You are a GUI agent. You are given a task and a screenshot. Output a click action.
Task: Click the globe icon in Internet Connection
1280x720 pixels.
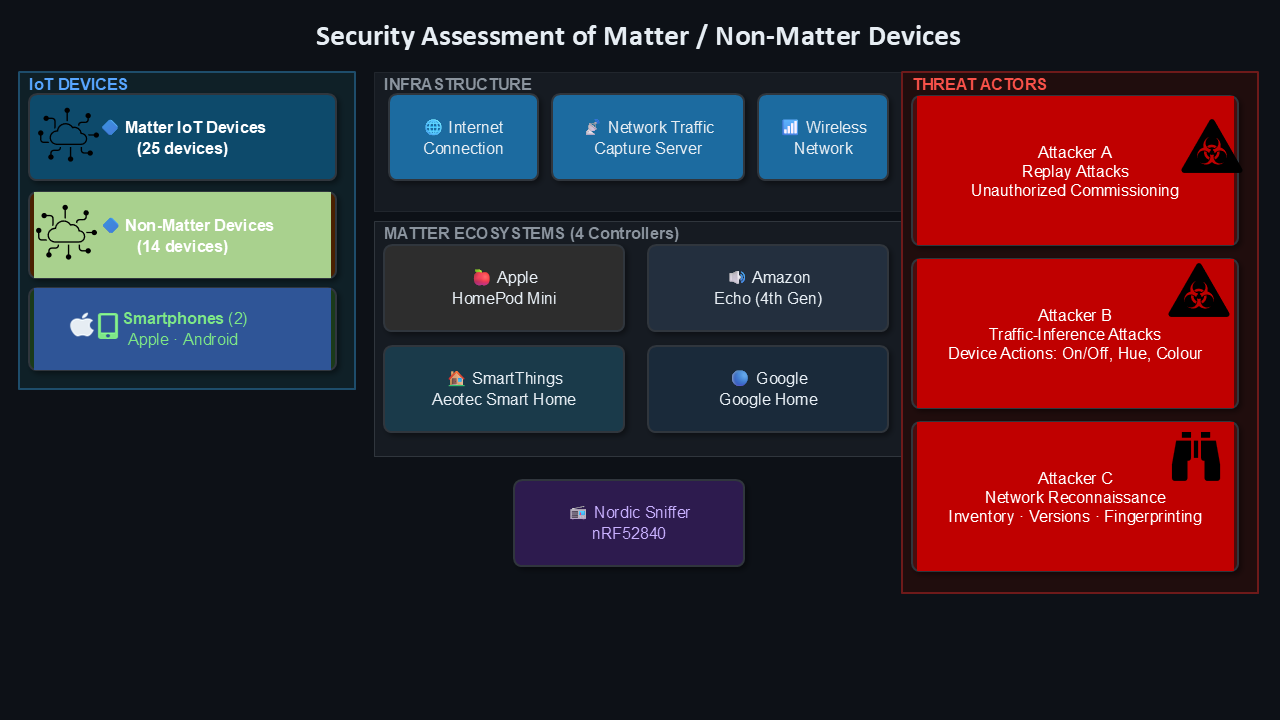coord(433,127)
